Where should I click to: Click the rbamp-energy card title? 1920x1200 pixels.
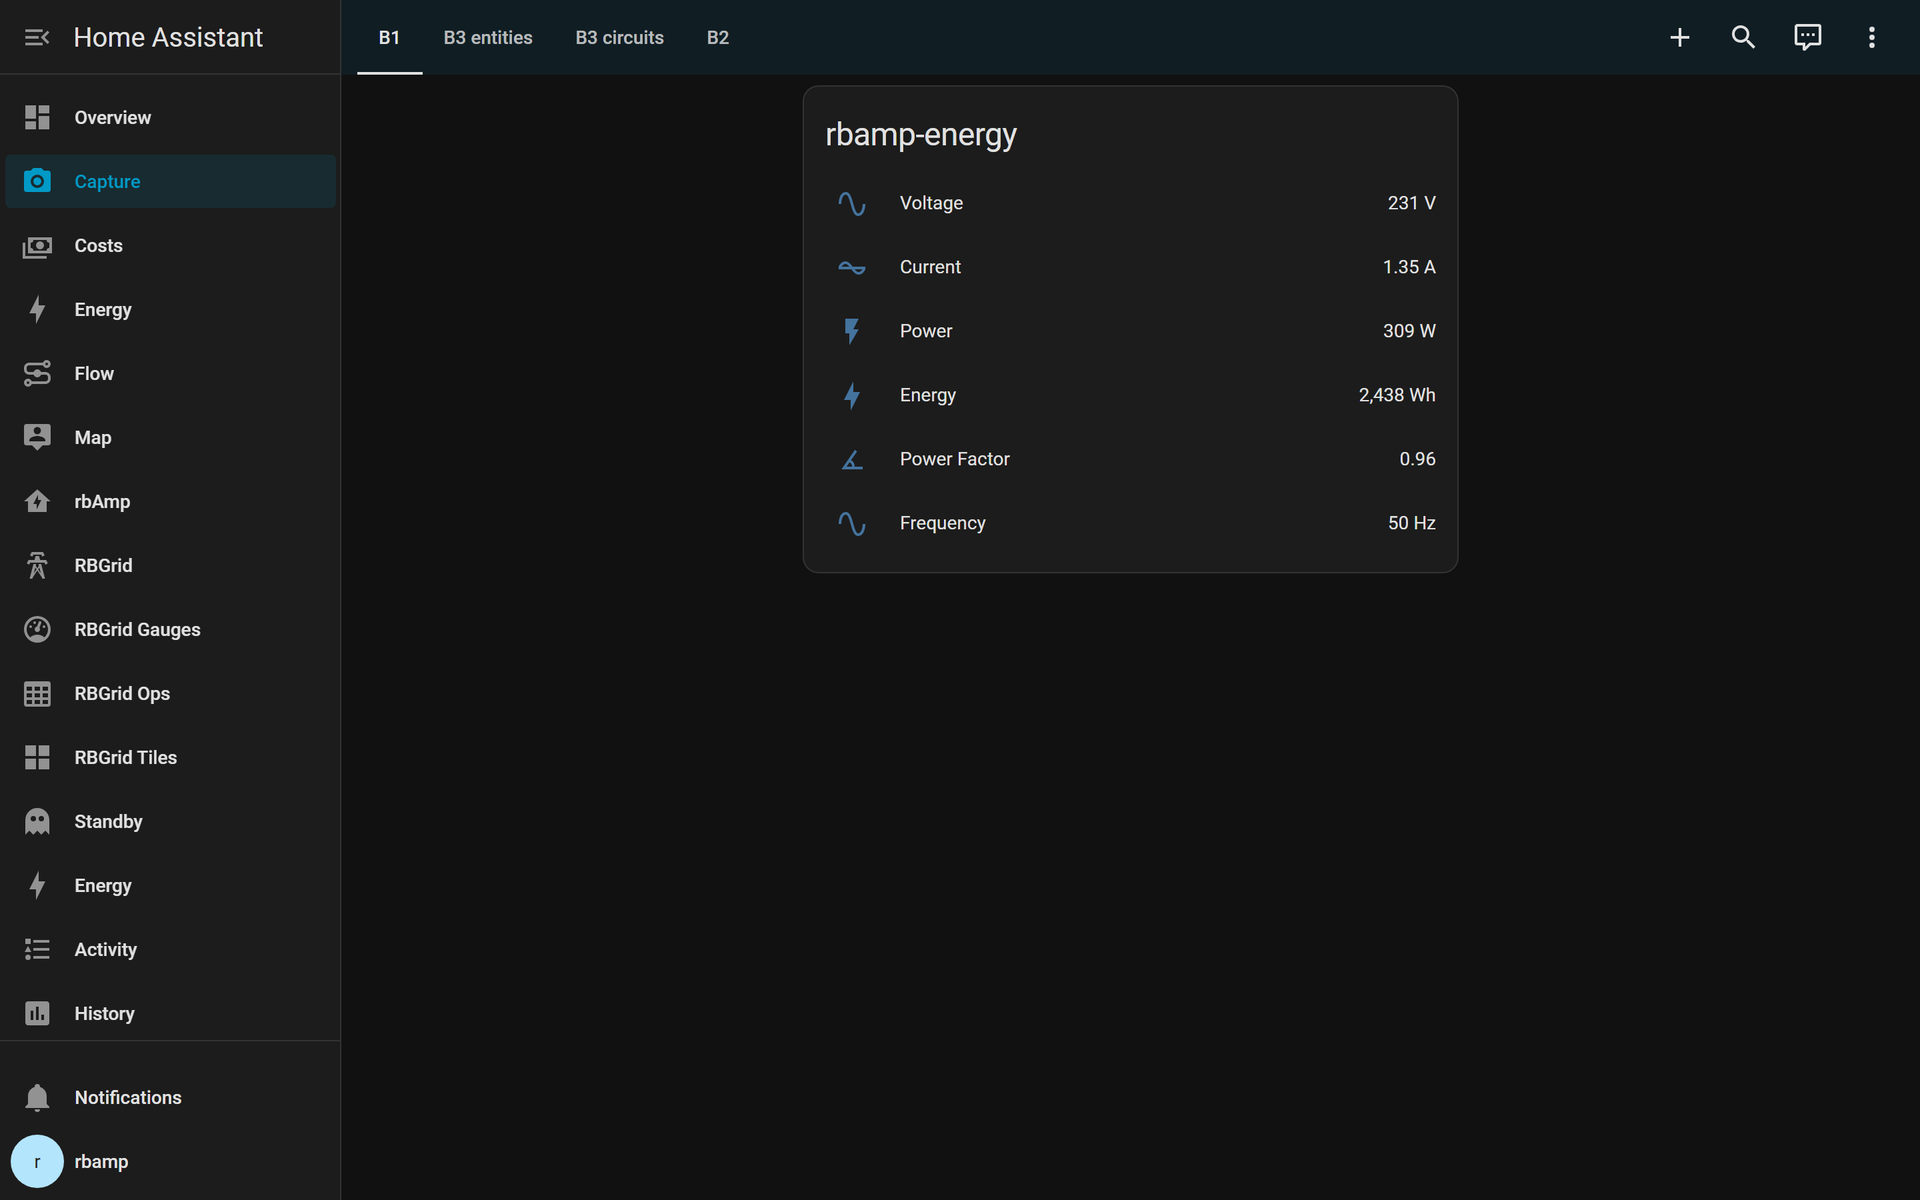[x=921, y=135]
